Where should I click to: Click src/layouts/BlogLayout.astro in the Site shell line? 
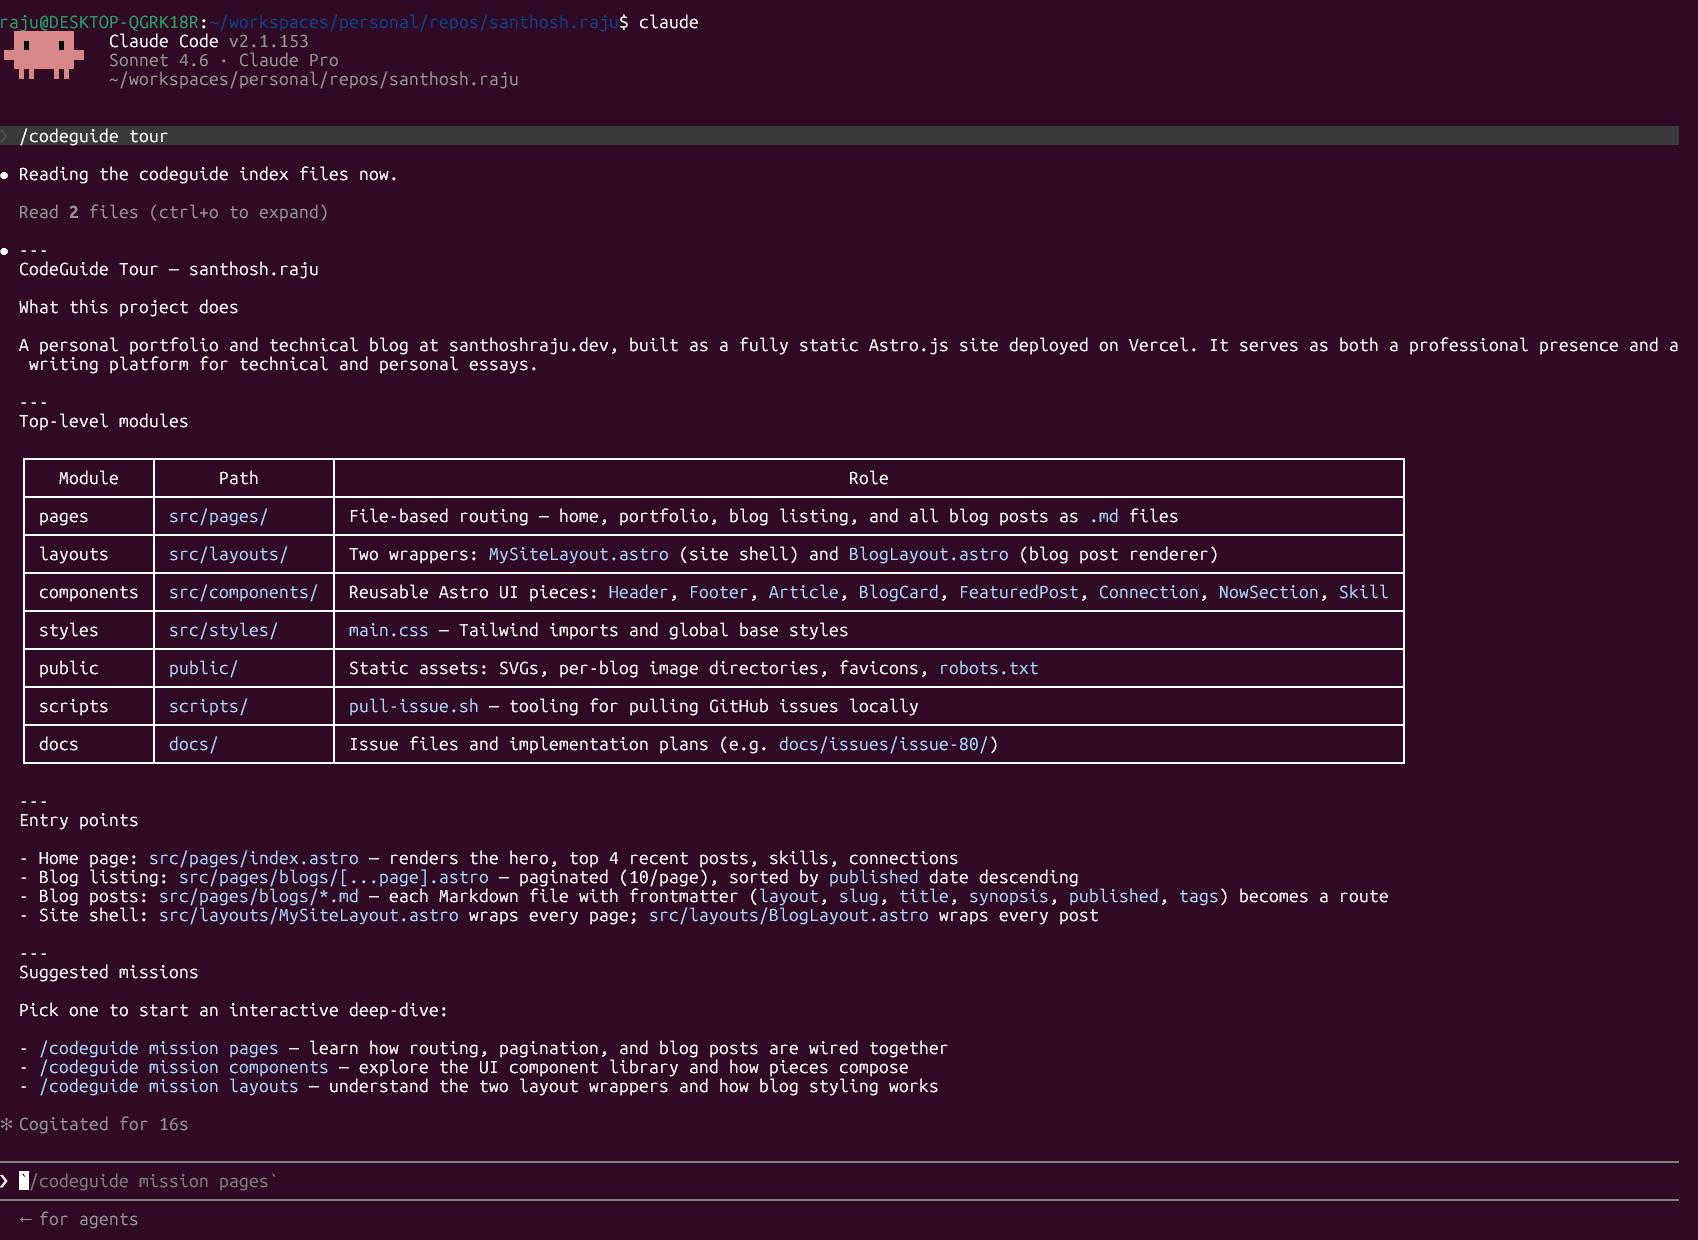[788, 915]
